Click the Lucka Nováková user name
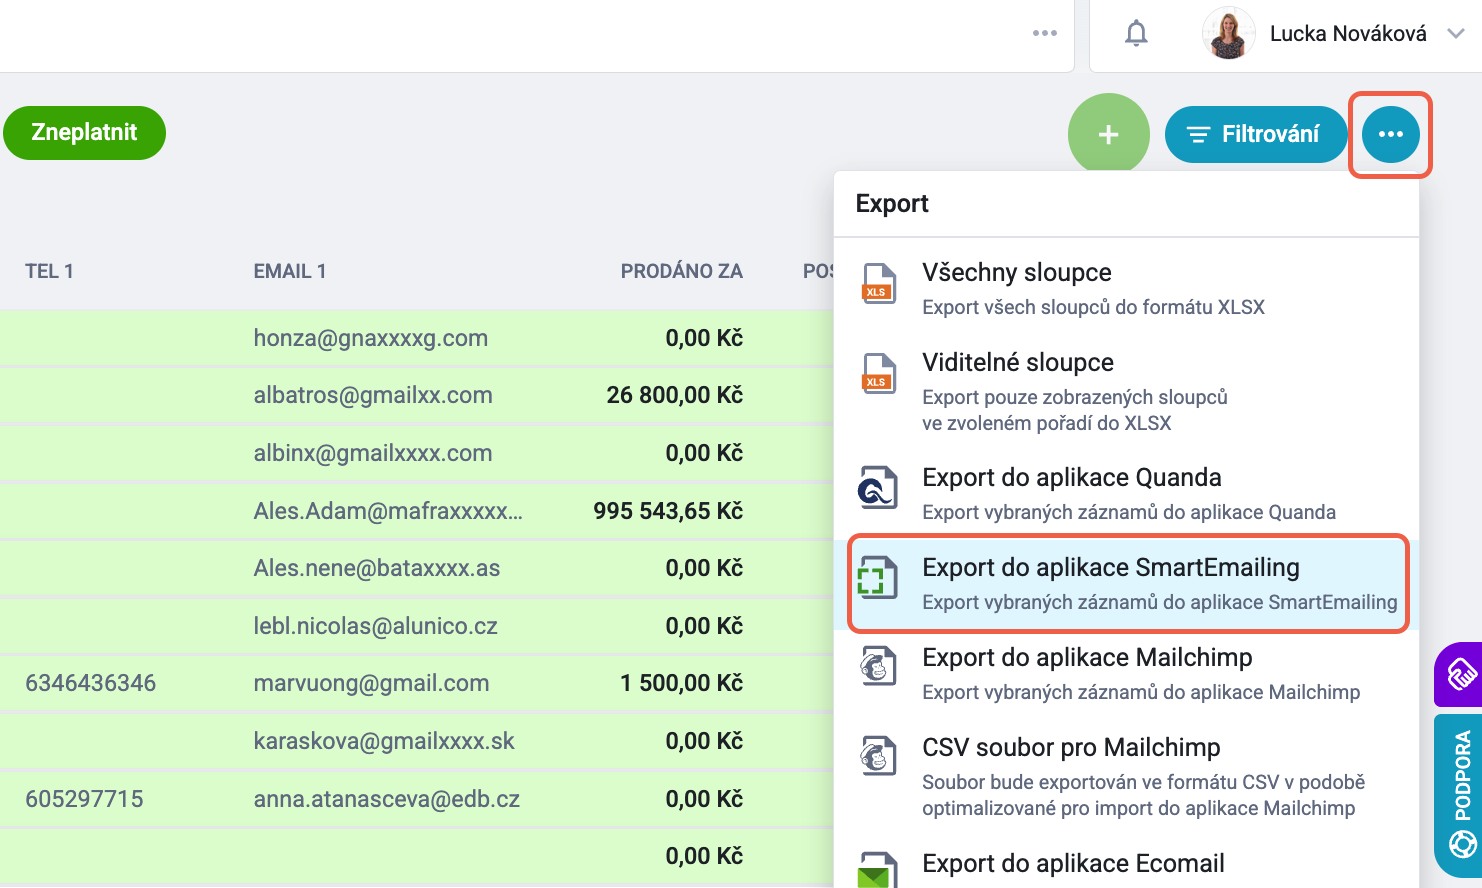The width and height of the screenshot is (1482, 888). [x=1348, y=33]
